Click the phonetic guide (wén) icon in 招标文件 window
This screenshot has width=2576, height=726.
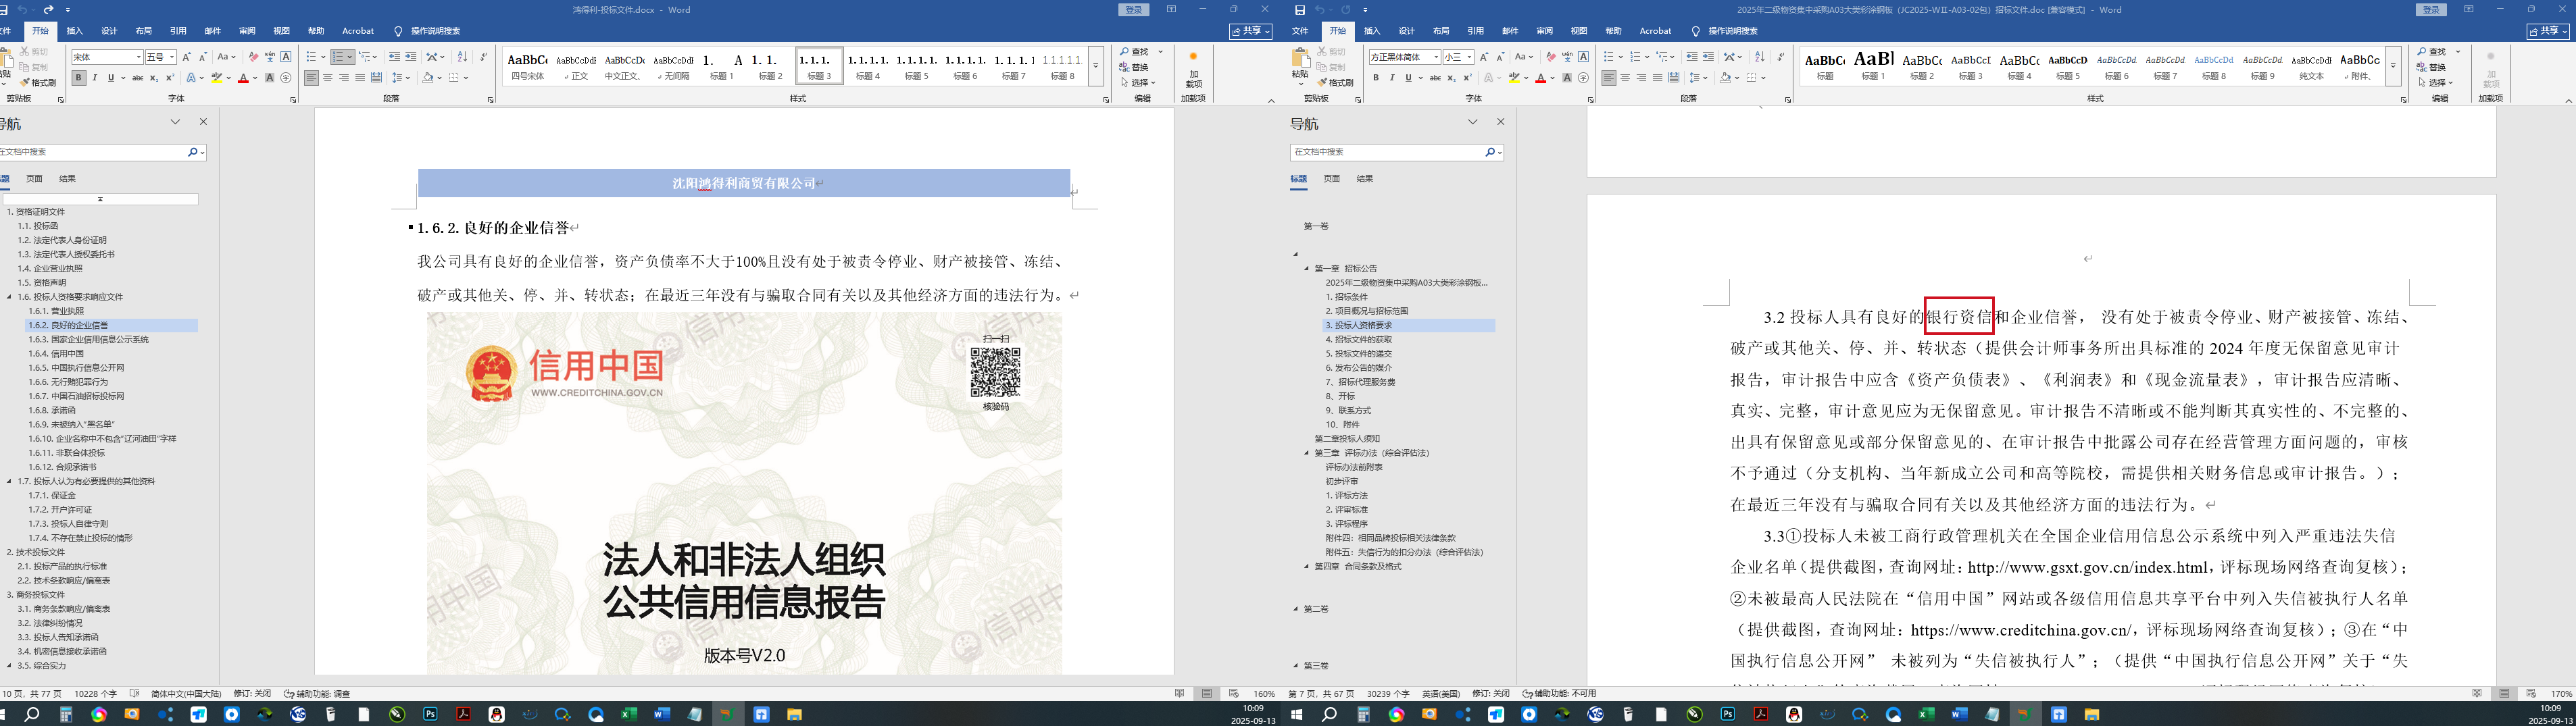point(1567,57)
